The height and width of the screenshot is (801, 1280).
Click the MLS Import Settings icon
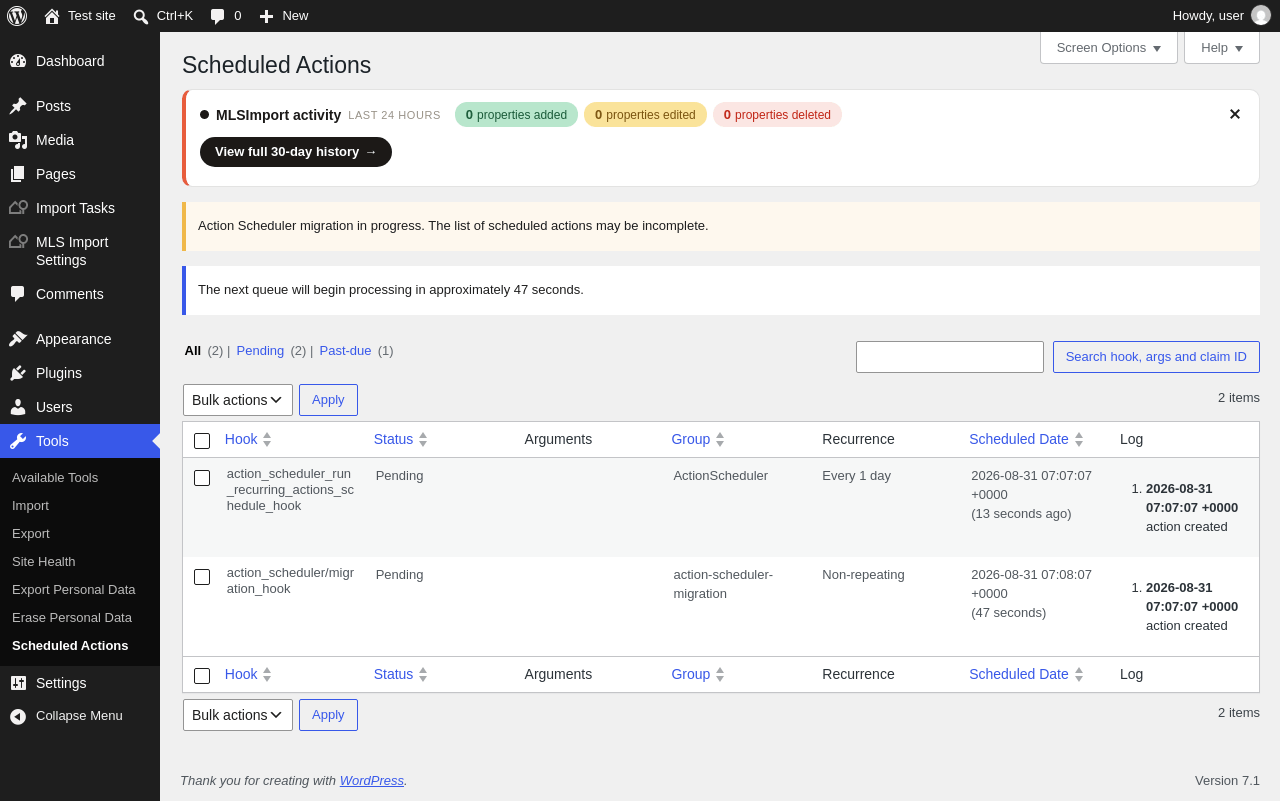click(x=18, y=242)
